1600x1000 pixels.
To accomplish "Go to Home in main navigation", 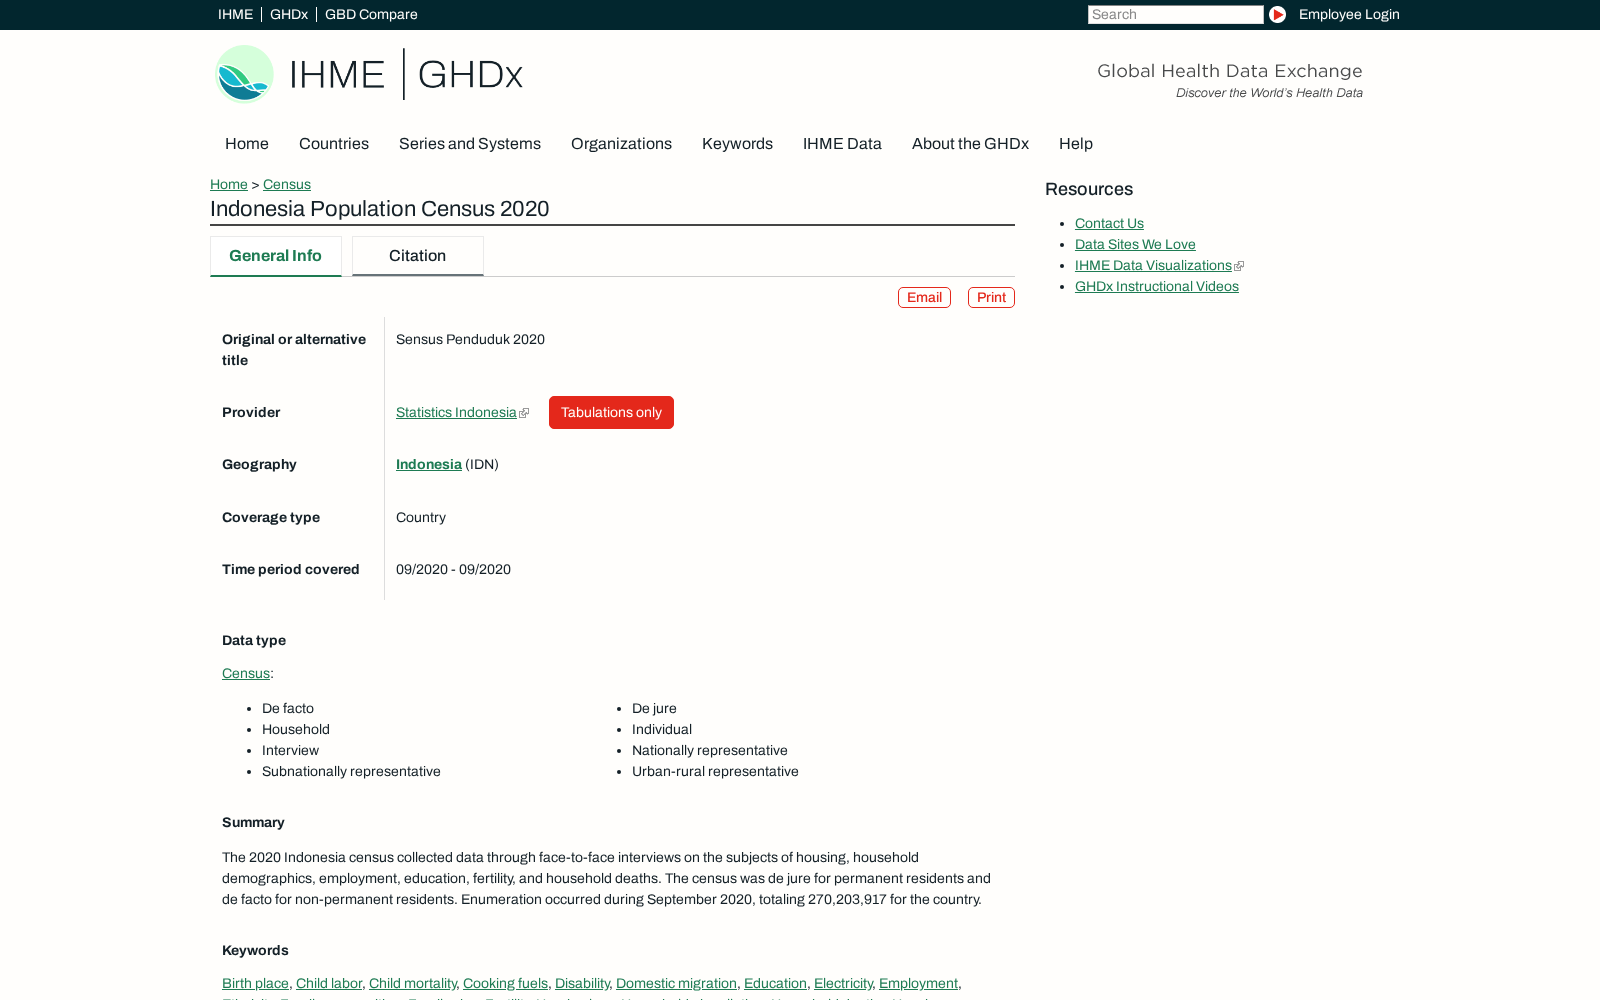I will click(247, 144).
